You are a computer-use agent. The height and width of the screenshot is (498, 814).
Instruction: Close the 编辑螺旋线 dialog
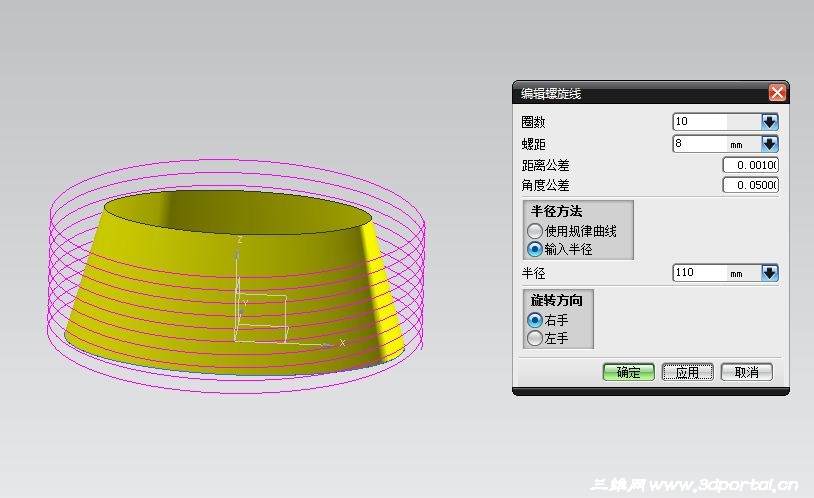tap(777, 93)
